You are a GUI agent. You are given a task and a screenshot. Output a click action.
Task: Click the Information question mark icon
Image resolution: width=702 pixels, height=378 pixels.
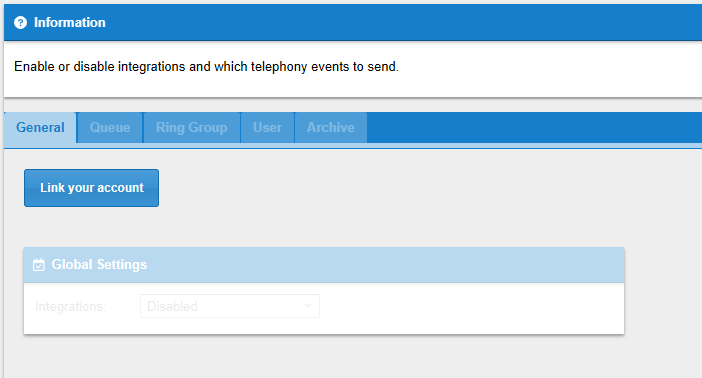[x=20, y=22]
